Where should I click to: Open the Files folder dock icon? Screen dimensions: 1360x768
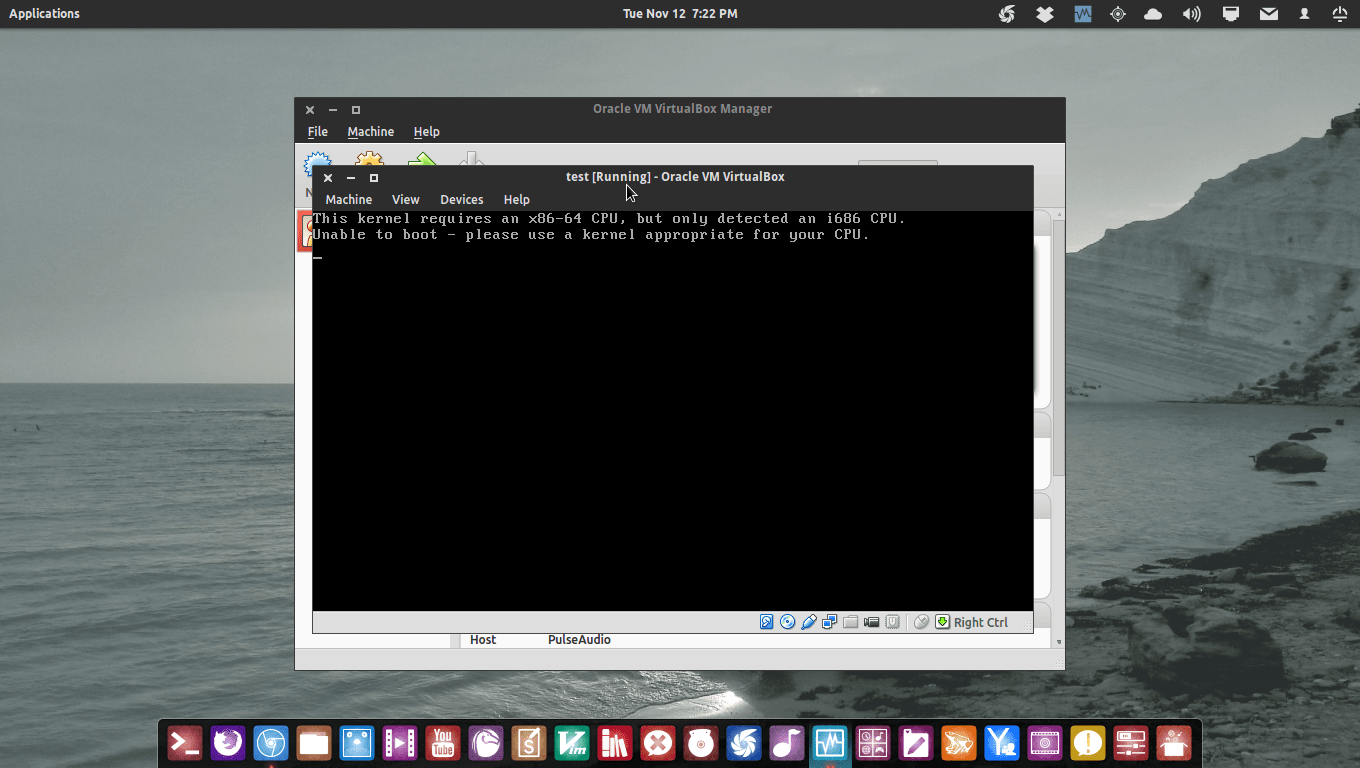click(x=314, y=743)
